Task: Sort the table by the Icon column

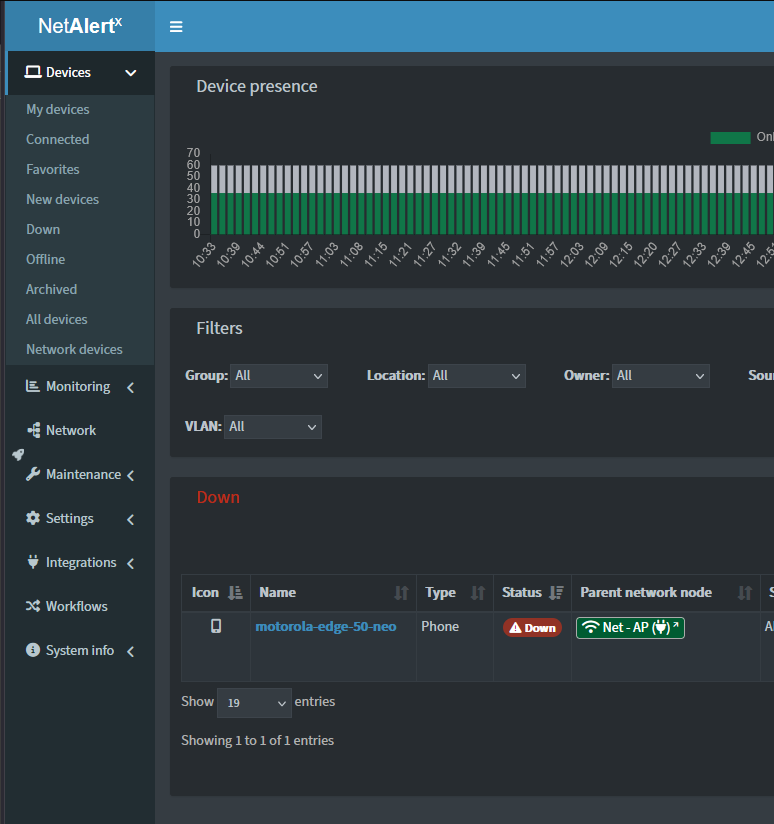Action: coord(235,593)
